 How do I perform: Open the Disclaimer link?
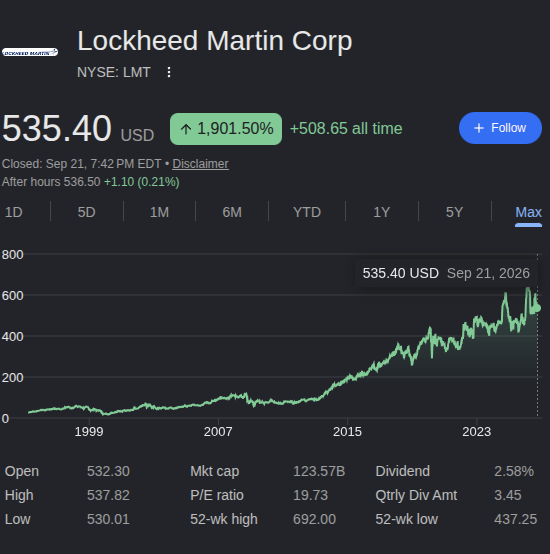click(x=200, y=164)
